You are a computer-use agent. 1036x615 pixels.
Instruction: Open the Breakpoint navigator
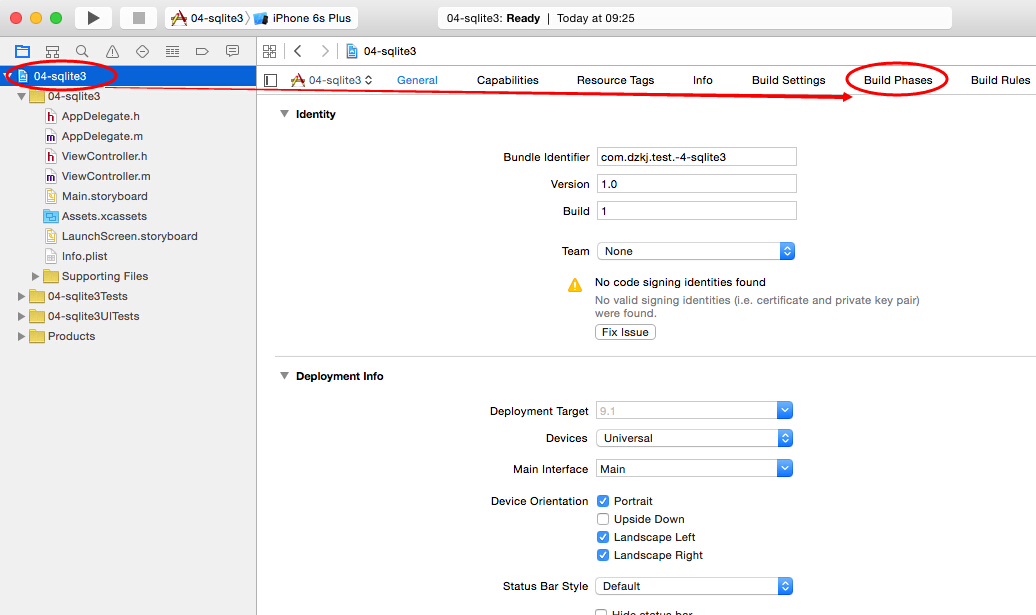tap(202, 51)
